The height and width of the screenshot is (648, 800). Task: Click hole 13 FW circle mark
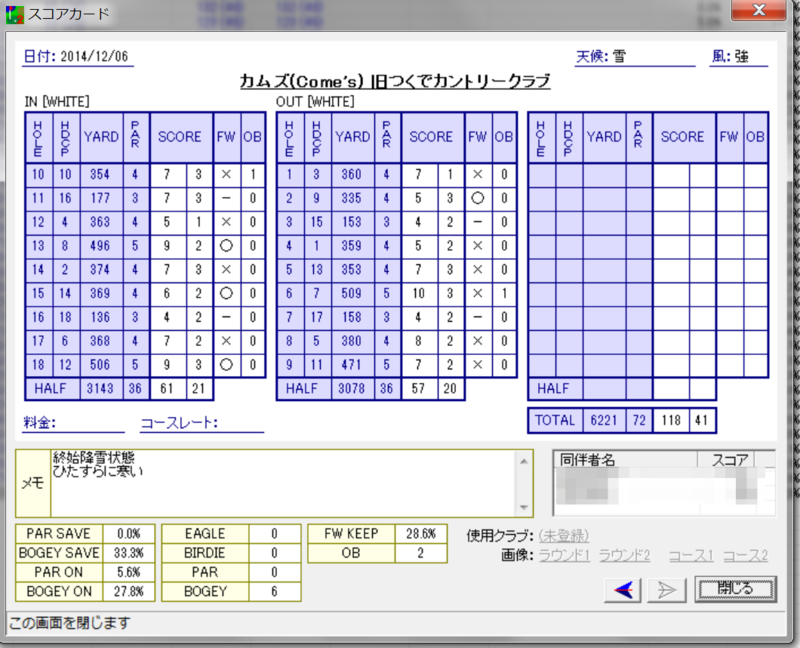click(x=226, y=246)
